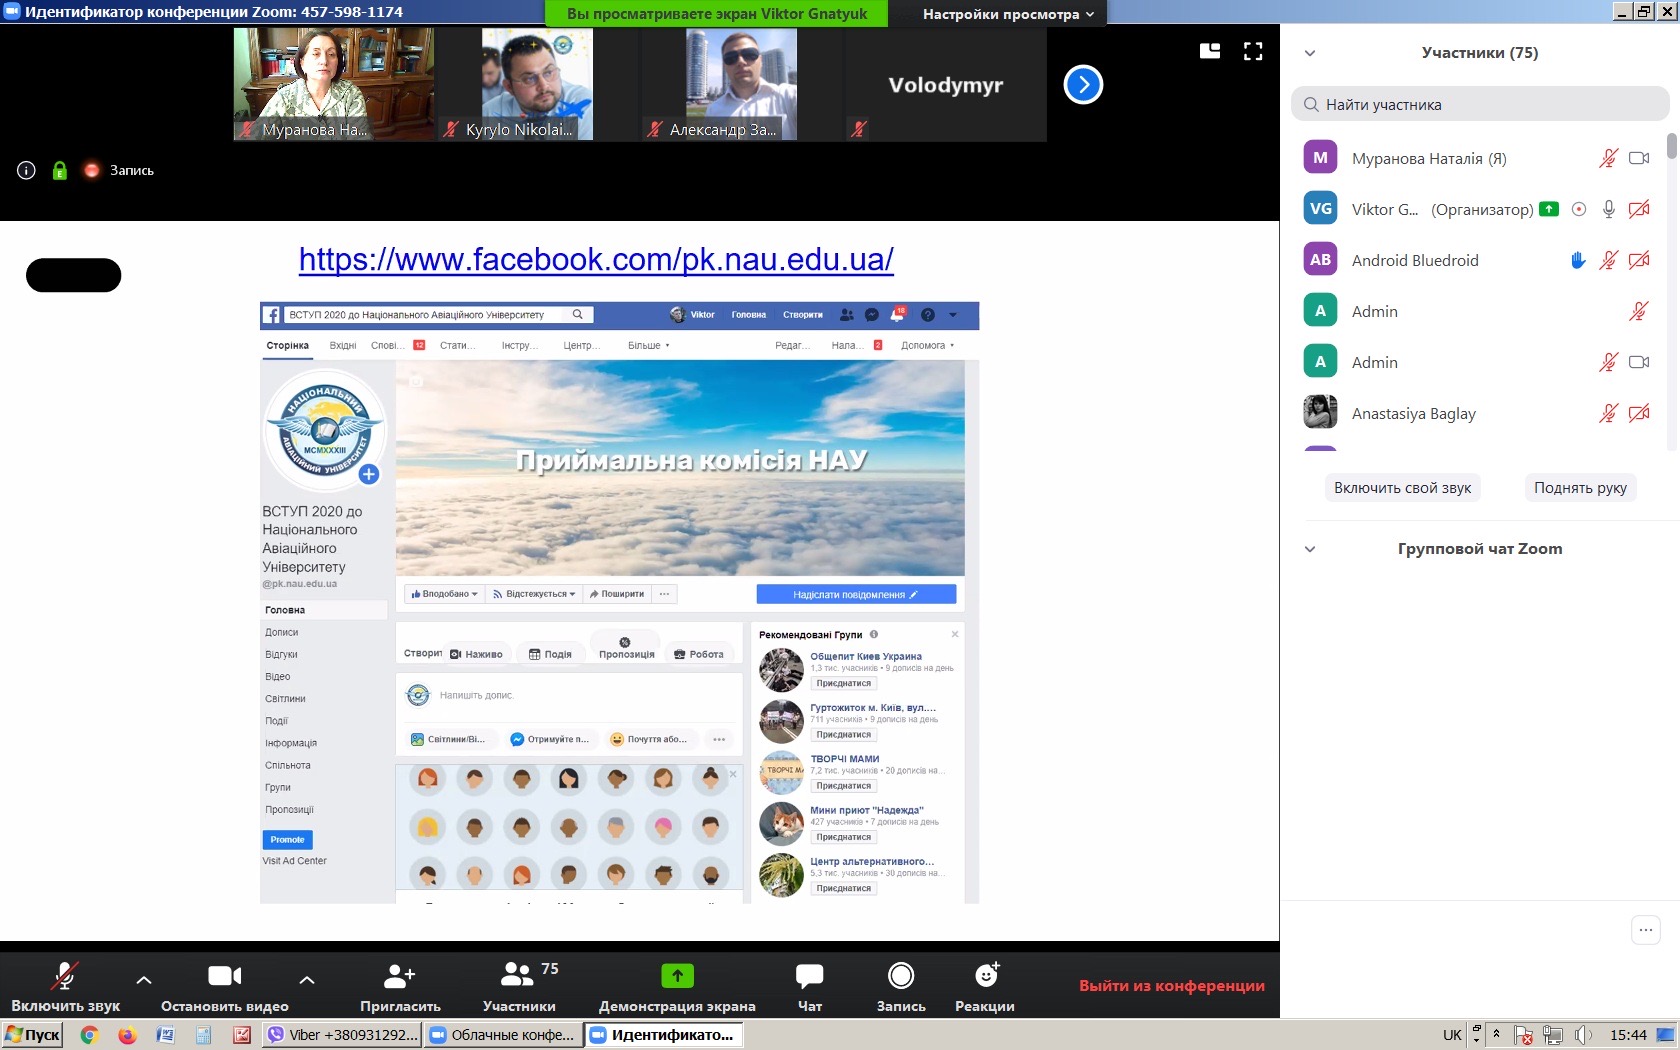Viewport: 1680px width, 1050px height.
Task: Click the Record circle icon
Action: (901, 975)
